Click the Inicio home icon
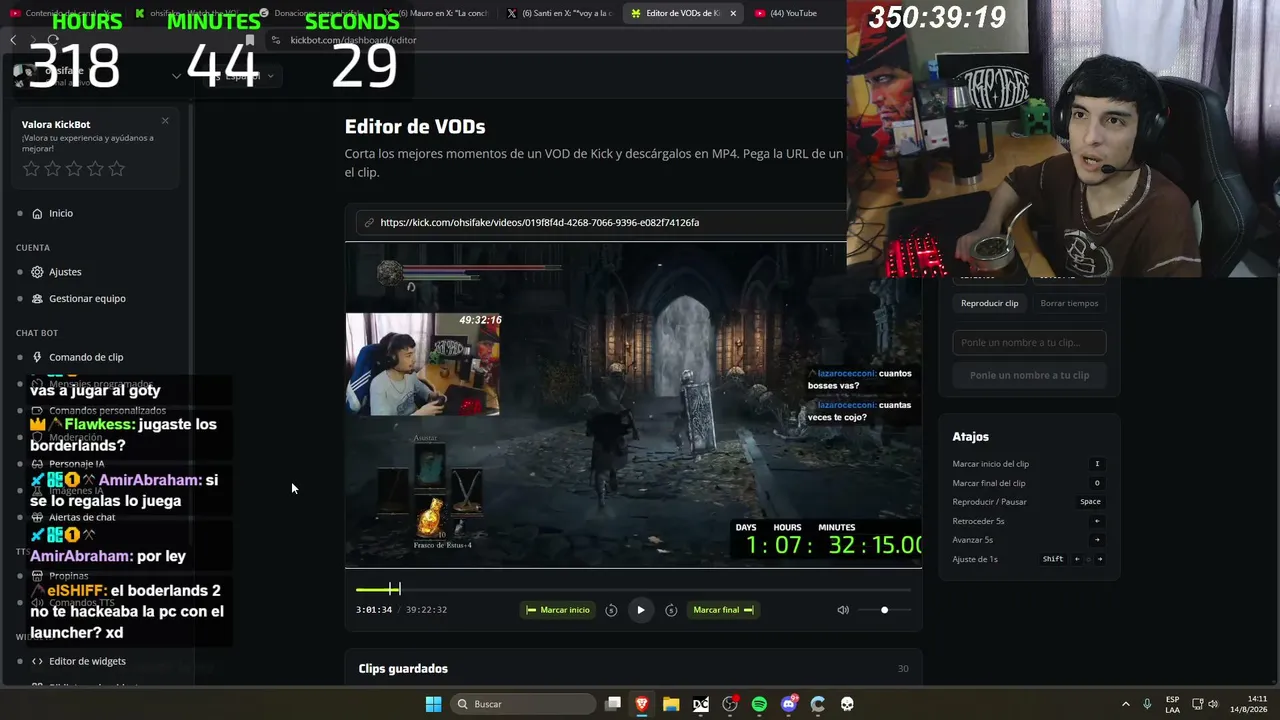Image resolution: width=1280 pixels, height=720 pixels. pyautogui.click(x=37, y=213)
